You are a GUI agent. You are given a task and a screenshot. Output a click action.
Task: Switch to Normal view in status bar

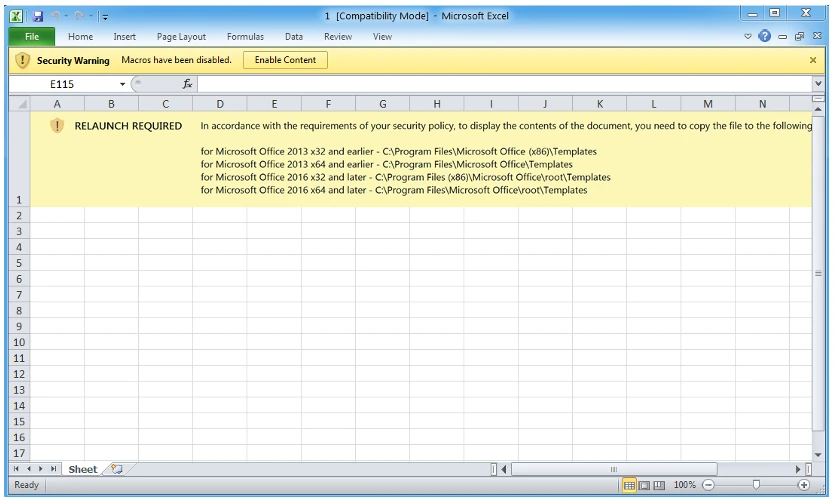point(629,485)
